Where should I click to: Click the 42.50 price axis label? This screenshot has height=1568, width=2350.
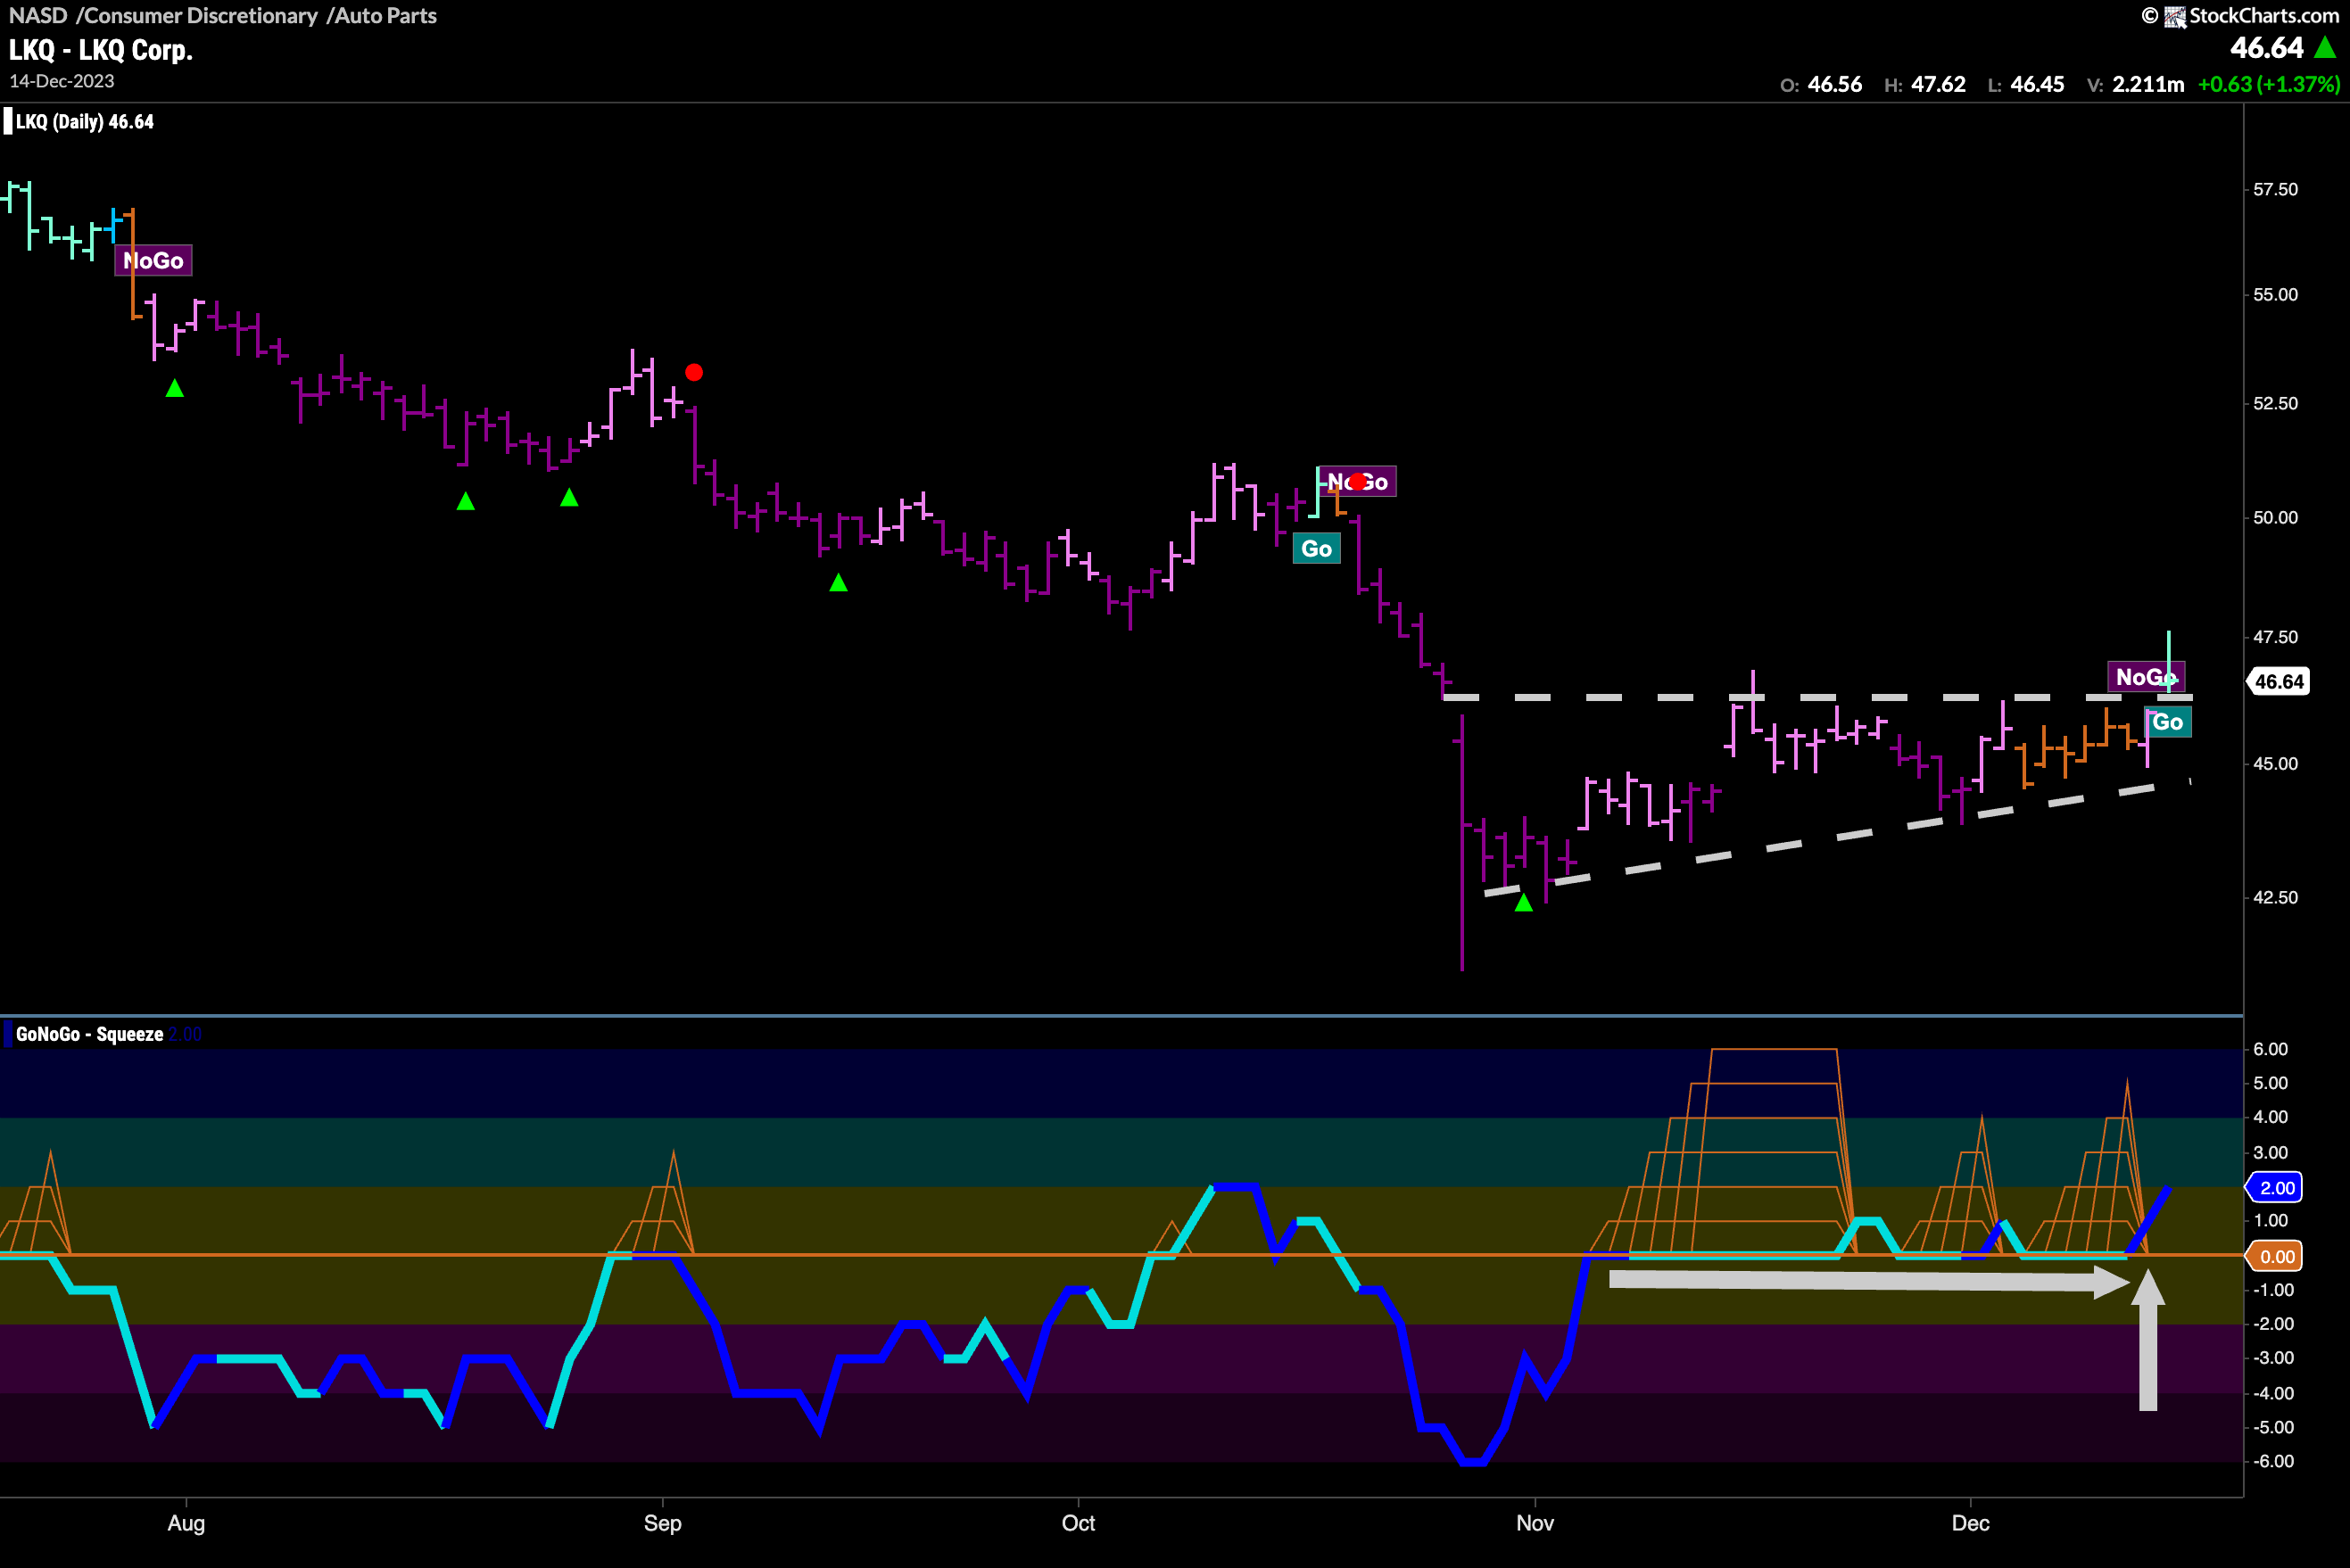2275,898
